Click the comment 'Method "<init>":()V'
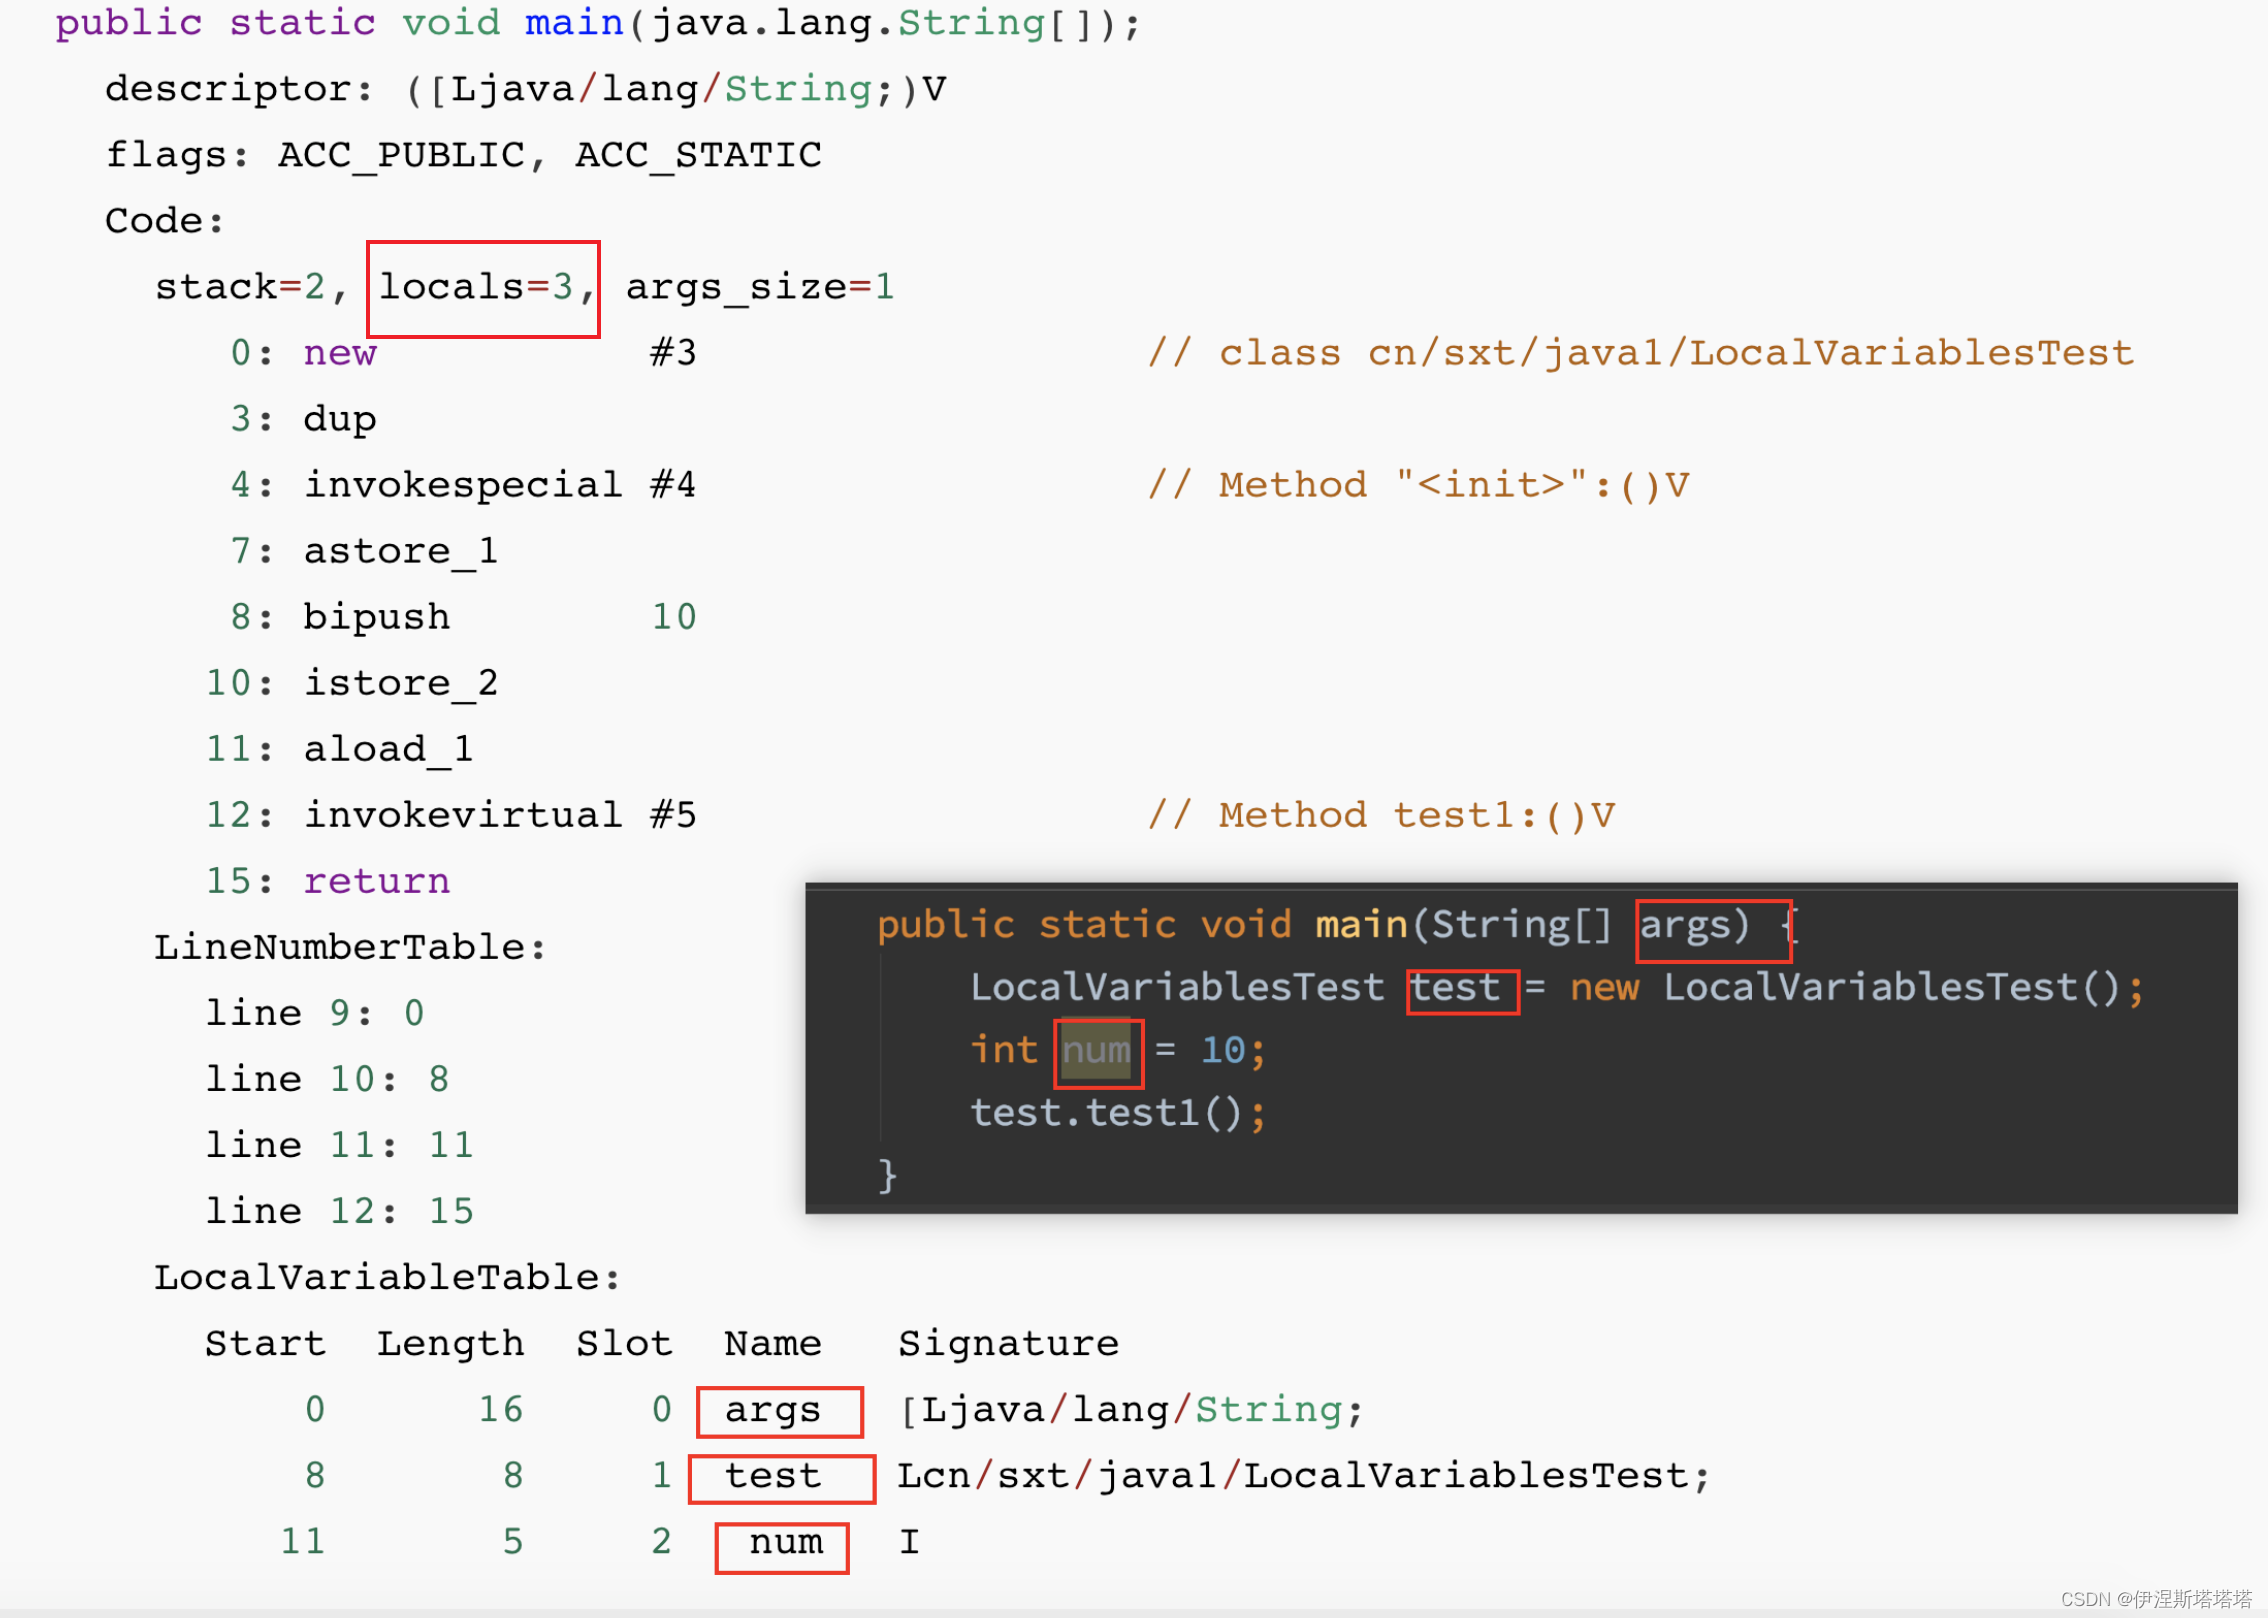Screen dimensions: 2268x1618 tap(1454, 485)
